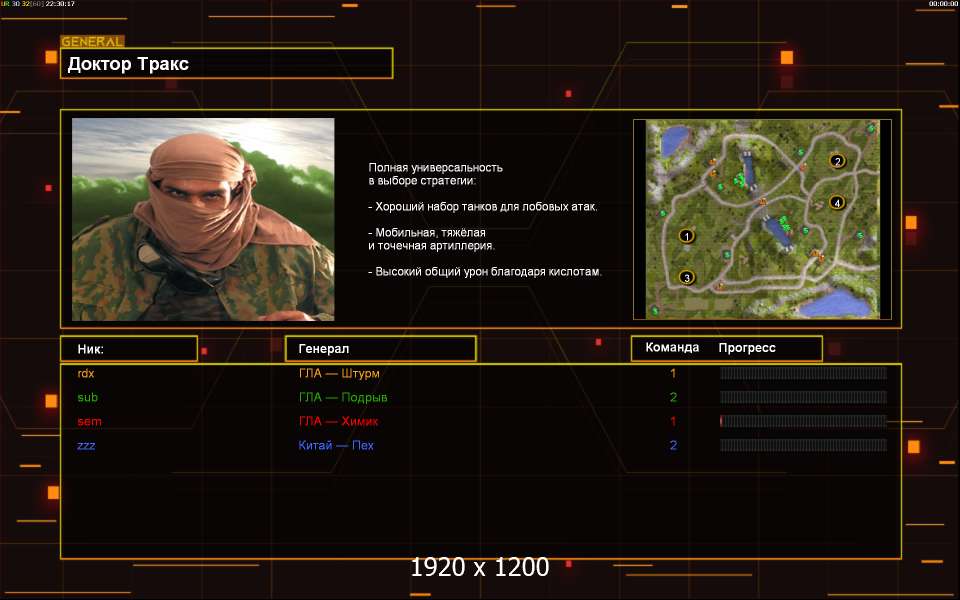Click player nickname sem
The height and width of the screenshot is (600, 960).
(x=89, y=422)
